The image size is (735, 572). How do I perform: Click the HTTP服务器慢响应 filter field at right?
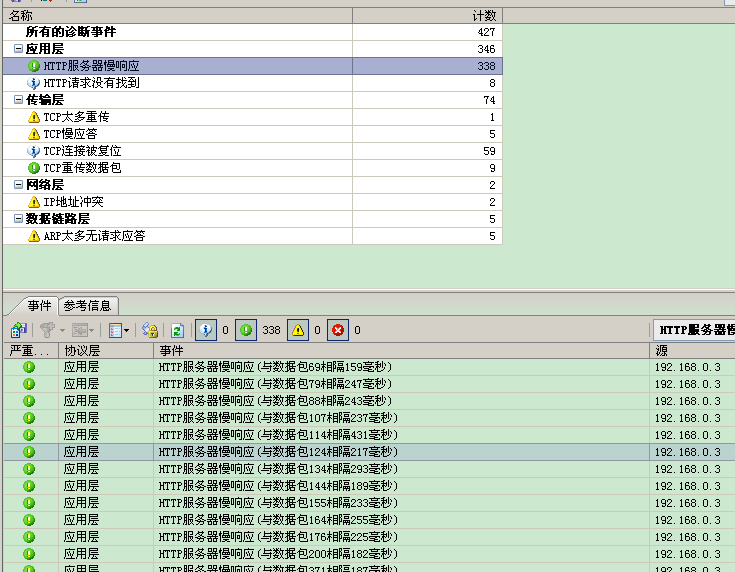(x=694, y=330)
